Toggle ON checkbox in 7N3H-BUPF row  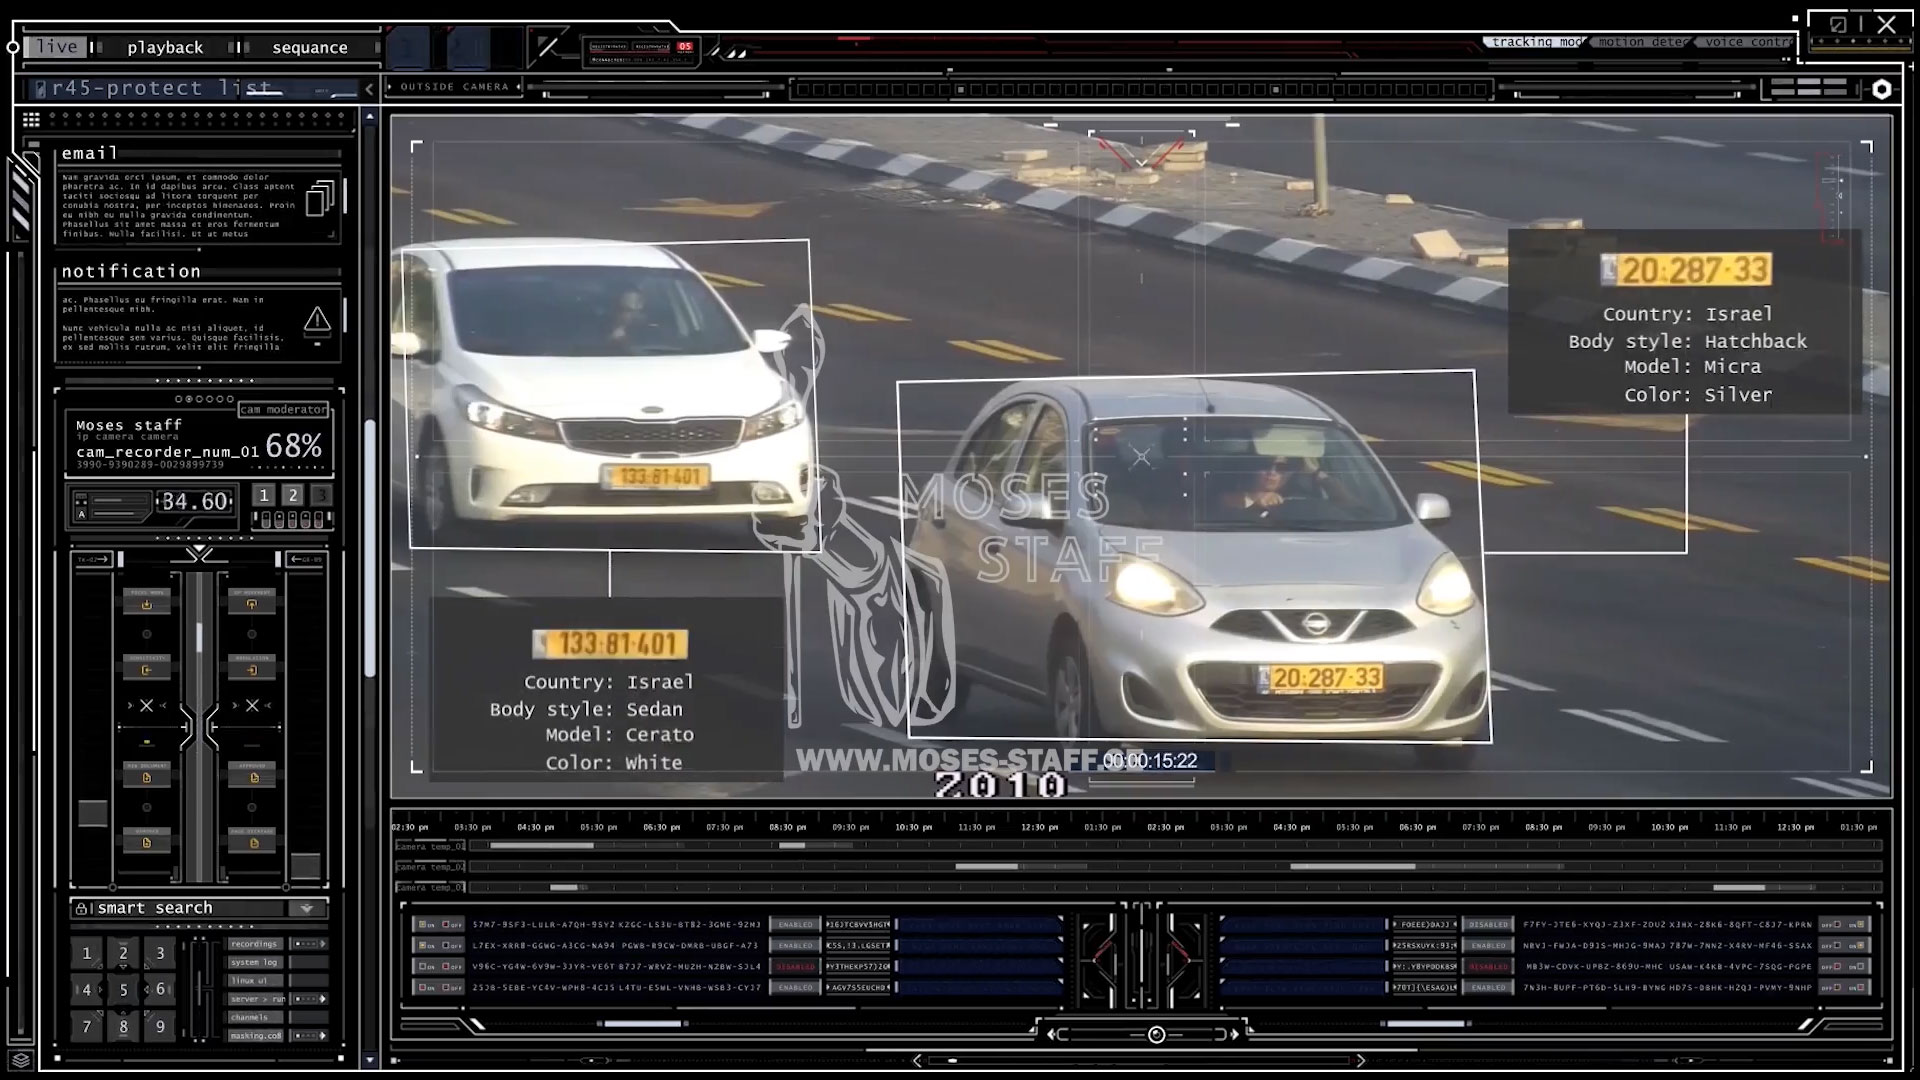(1859, 988)
